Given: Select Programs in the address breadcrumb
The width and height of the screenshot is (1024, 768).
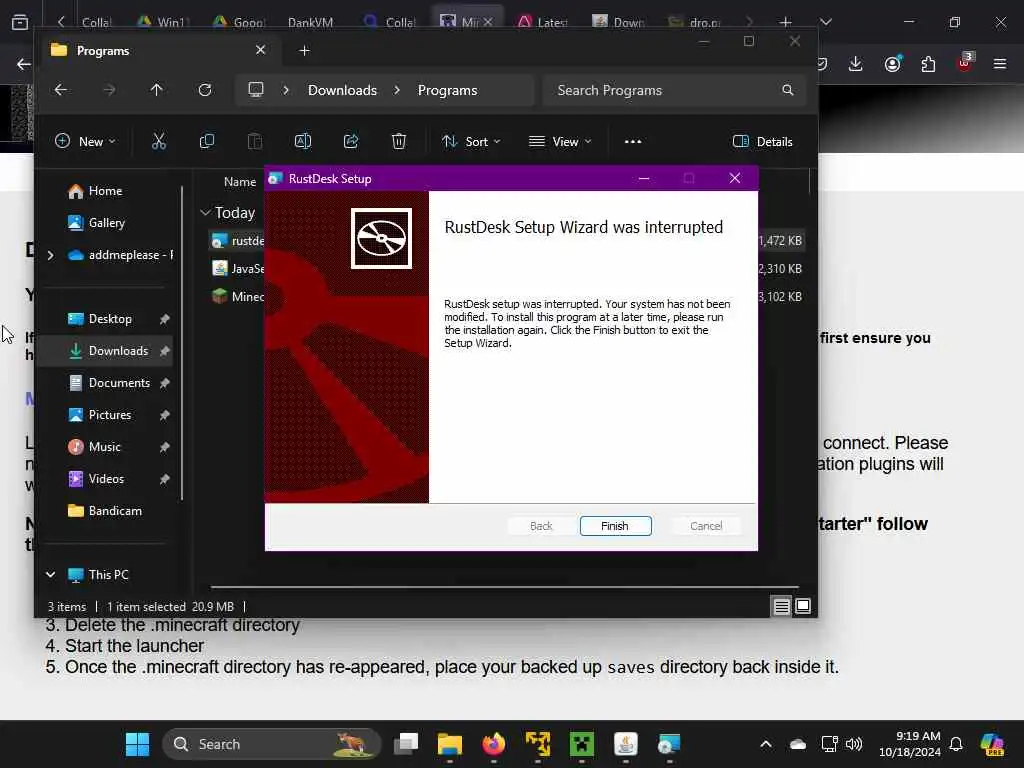Looking at the screenshot, I should coord(447,90).
